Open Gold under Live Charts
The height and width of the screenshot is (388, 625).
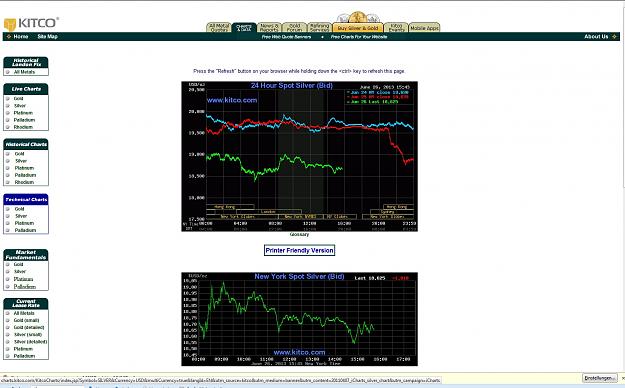[x=18, y=98]
